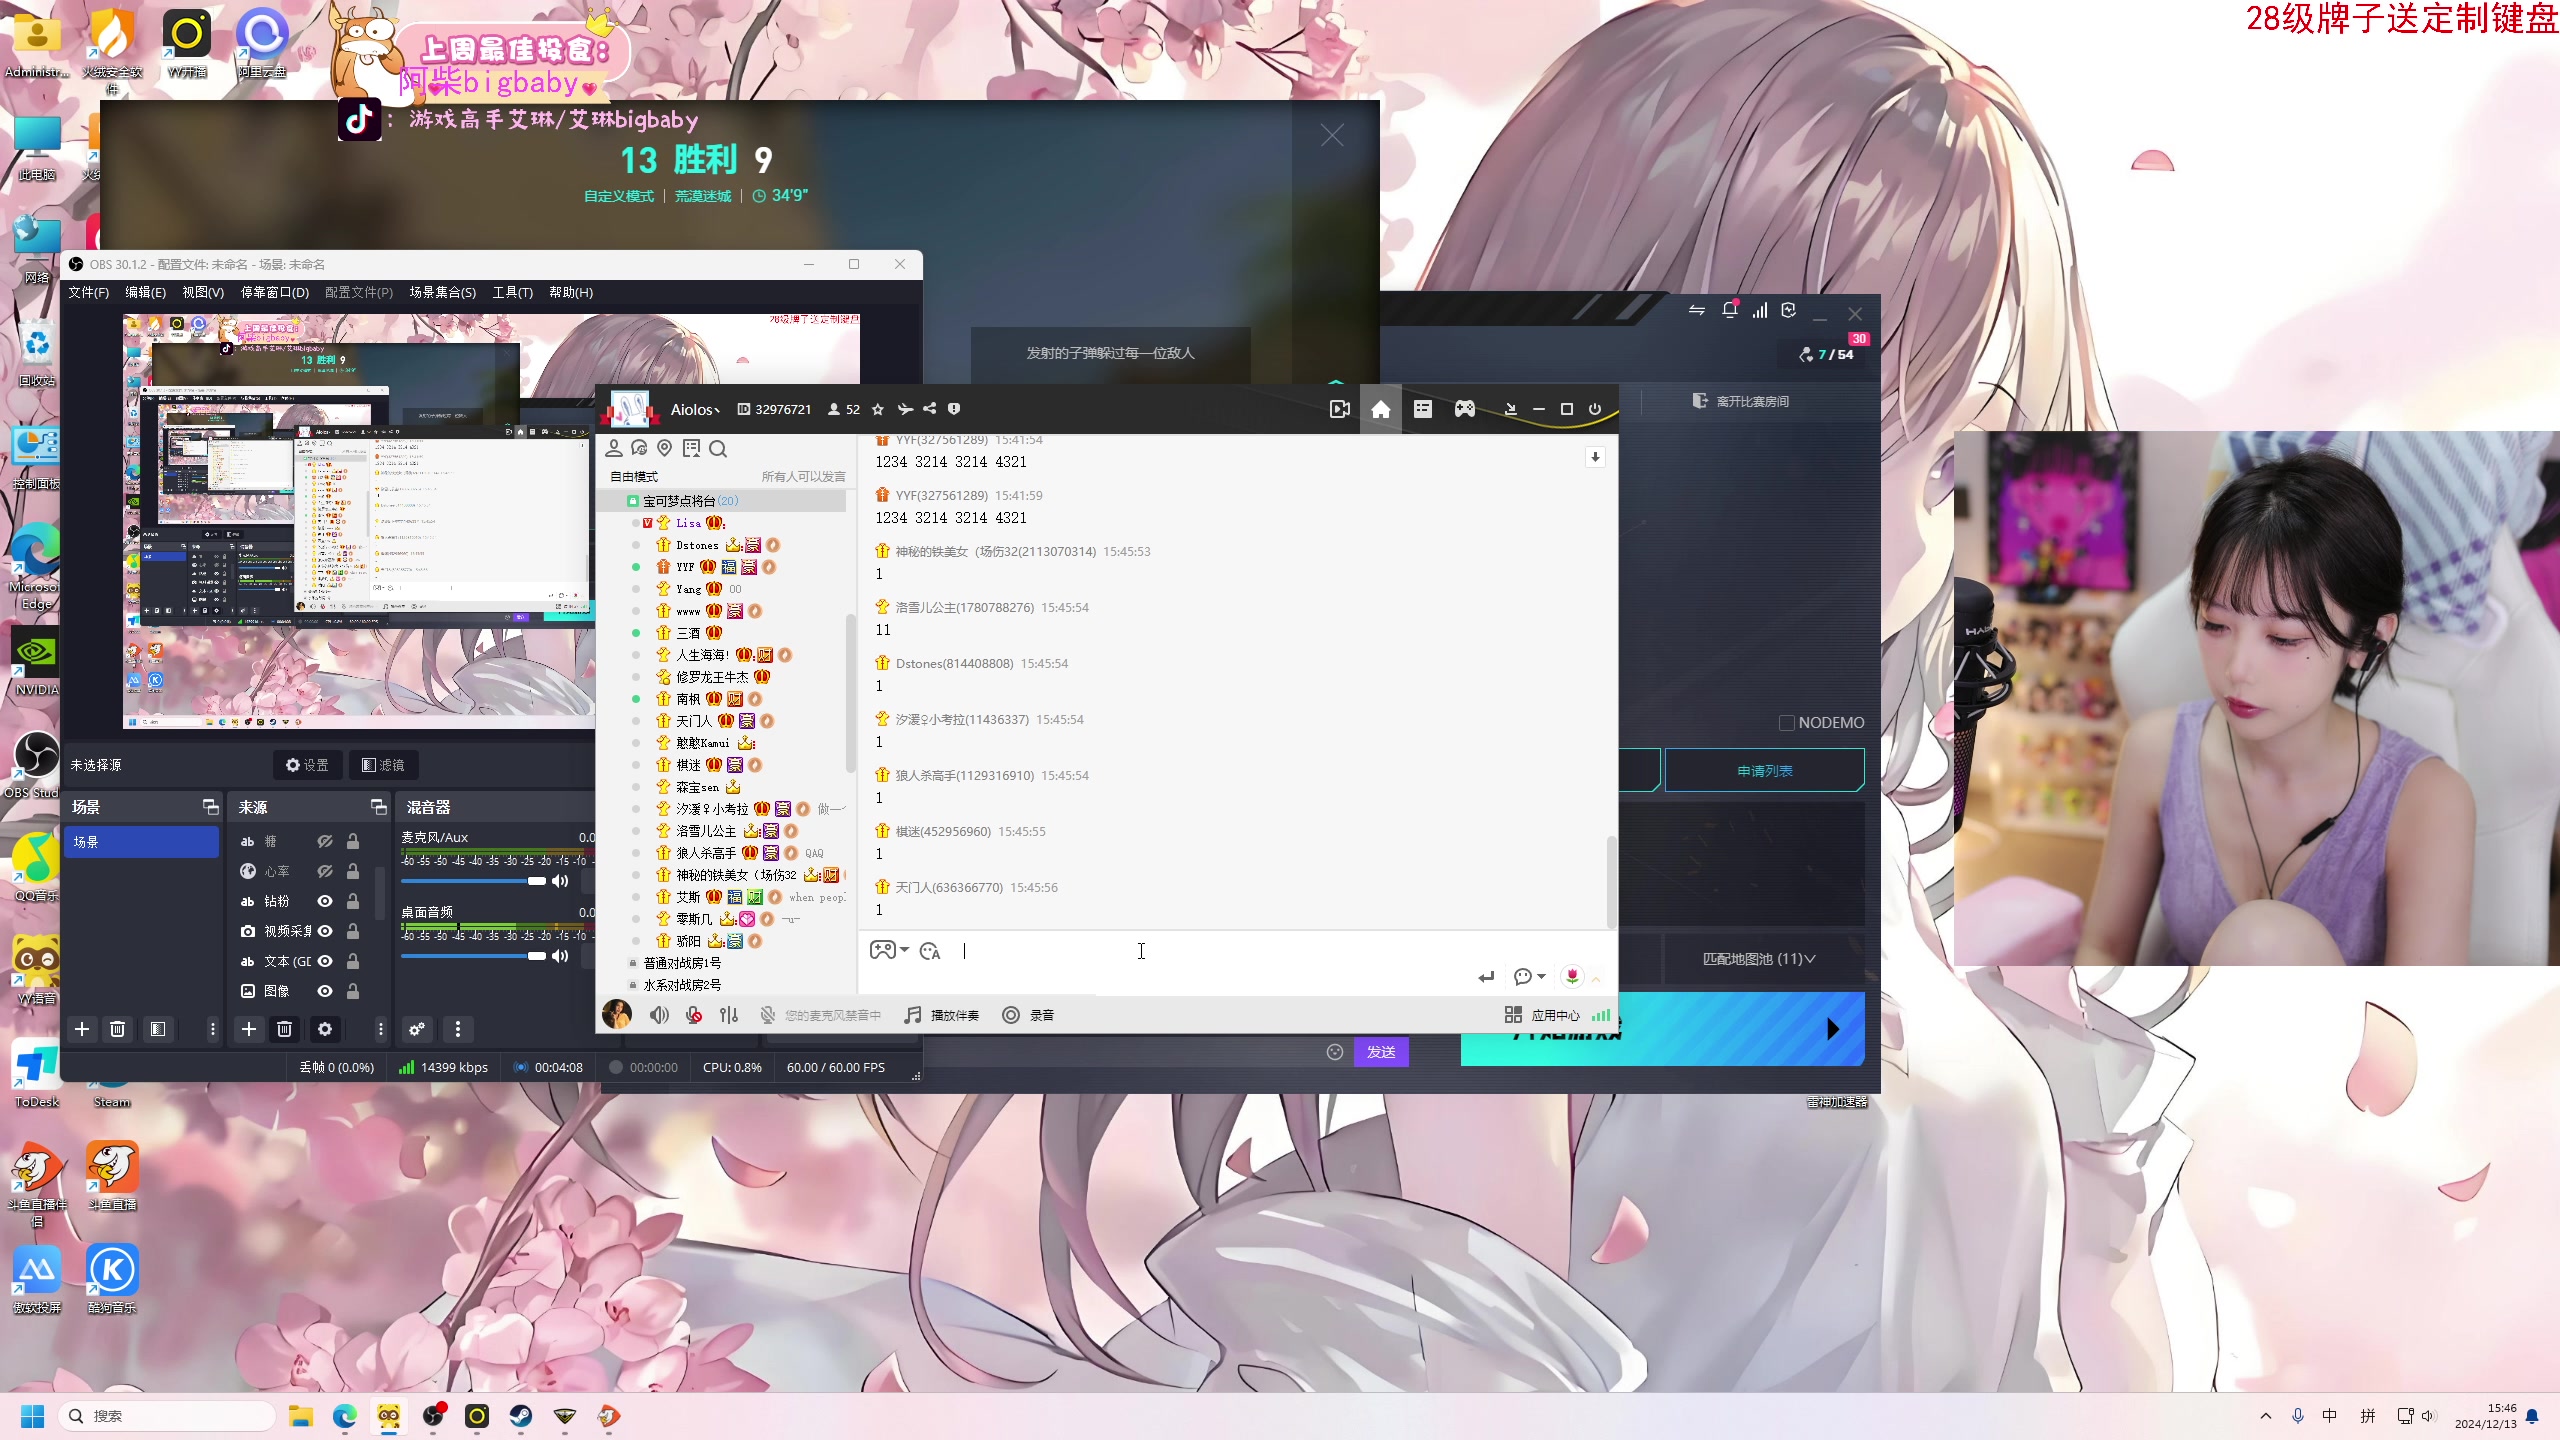Screen dimensions: 2560x1440
Task: Toggle the YY microphone mute icon
Action: pyautogui.click(x=694, y=1015)
